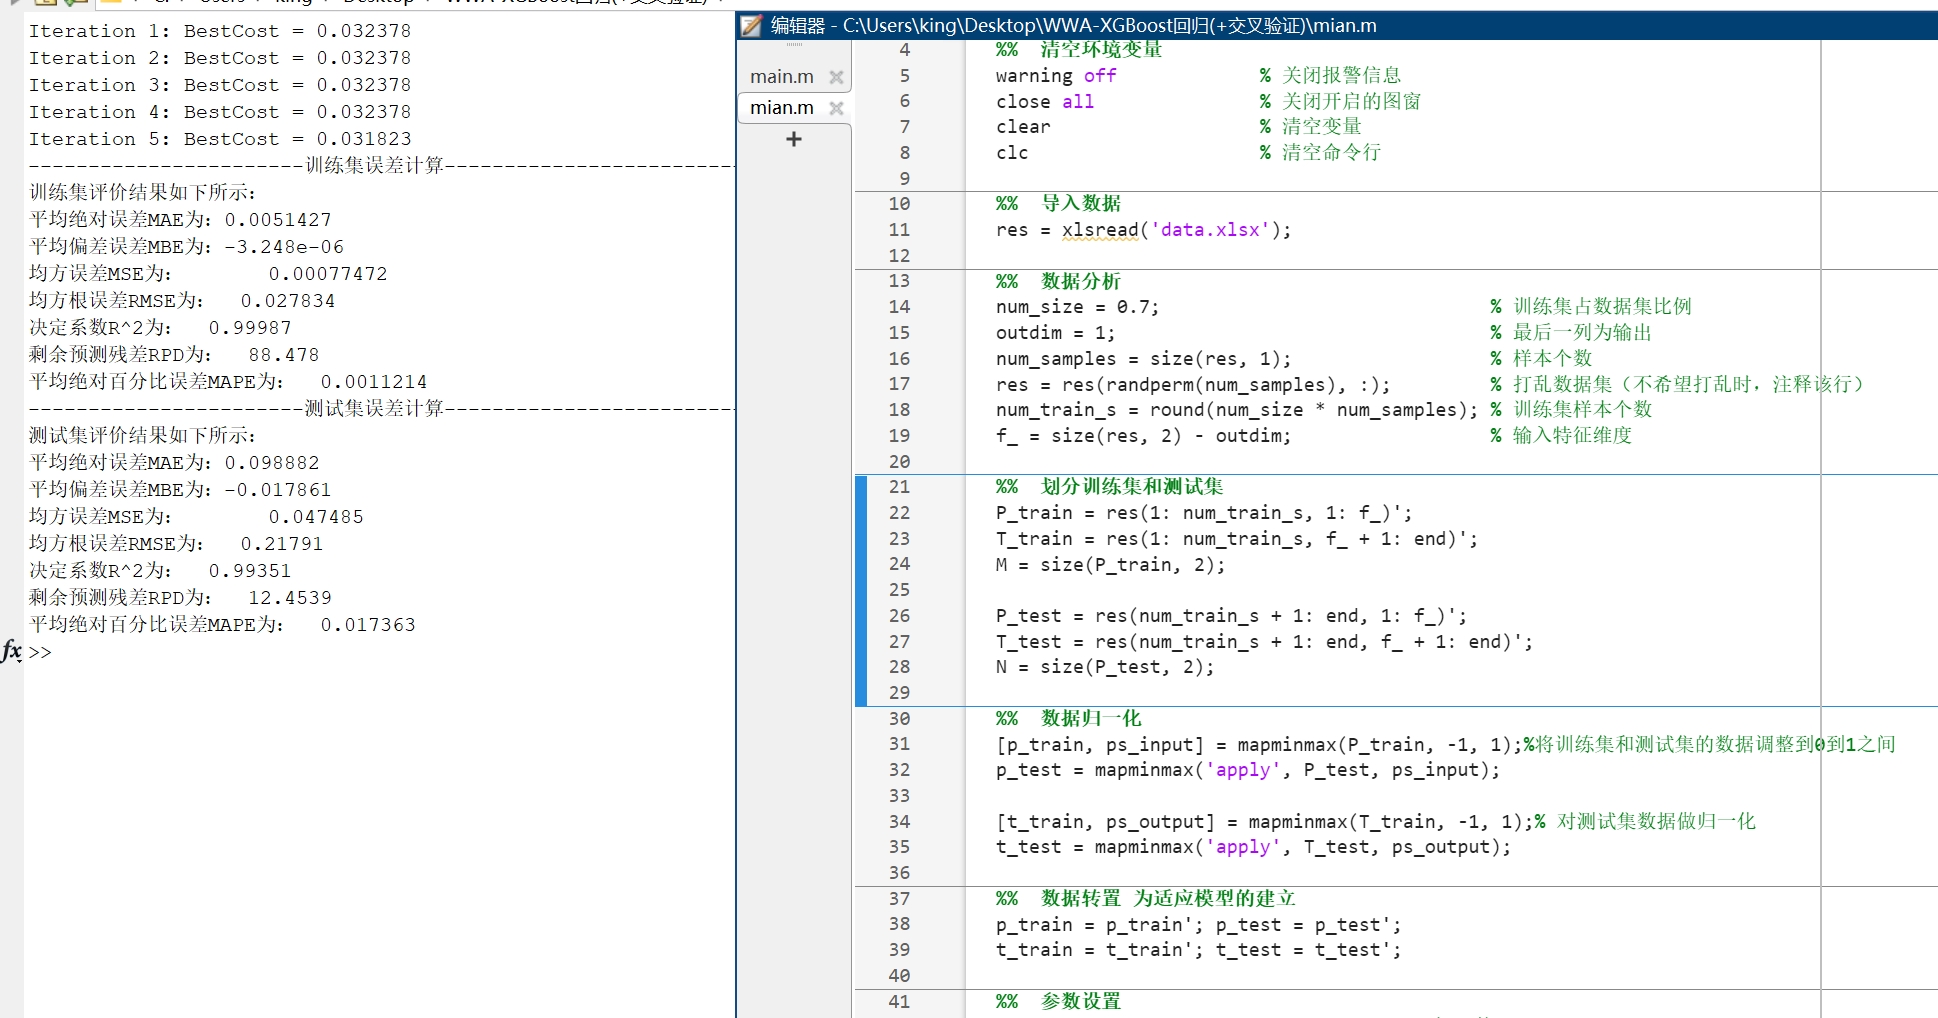Click the fx function icon in Command Window
The height and width of the screenshot is (1018, 1938).
click(12, 651)
